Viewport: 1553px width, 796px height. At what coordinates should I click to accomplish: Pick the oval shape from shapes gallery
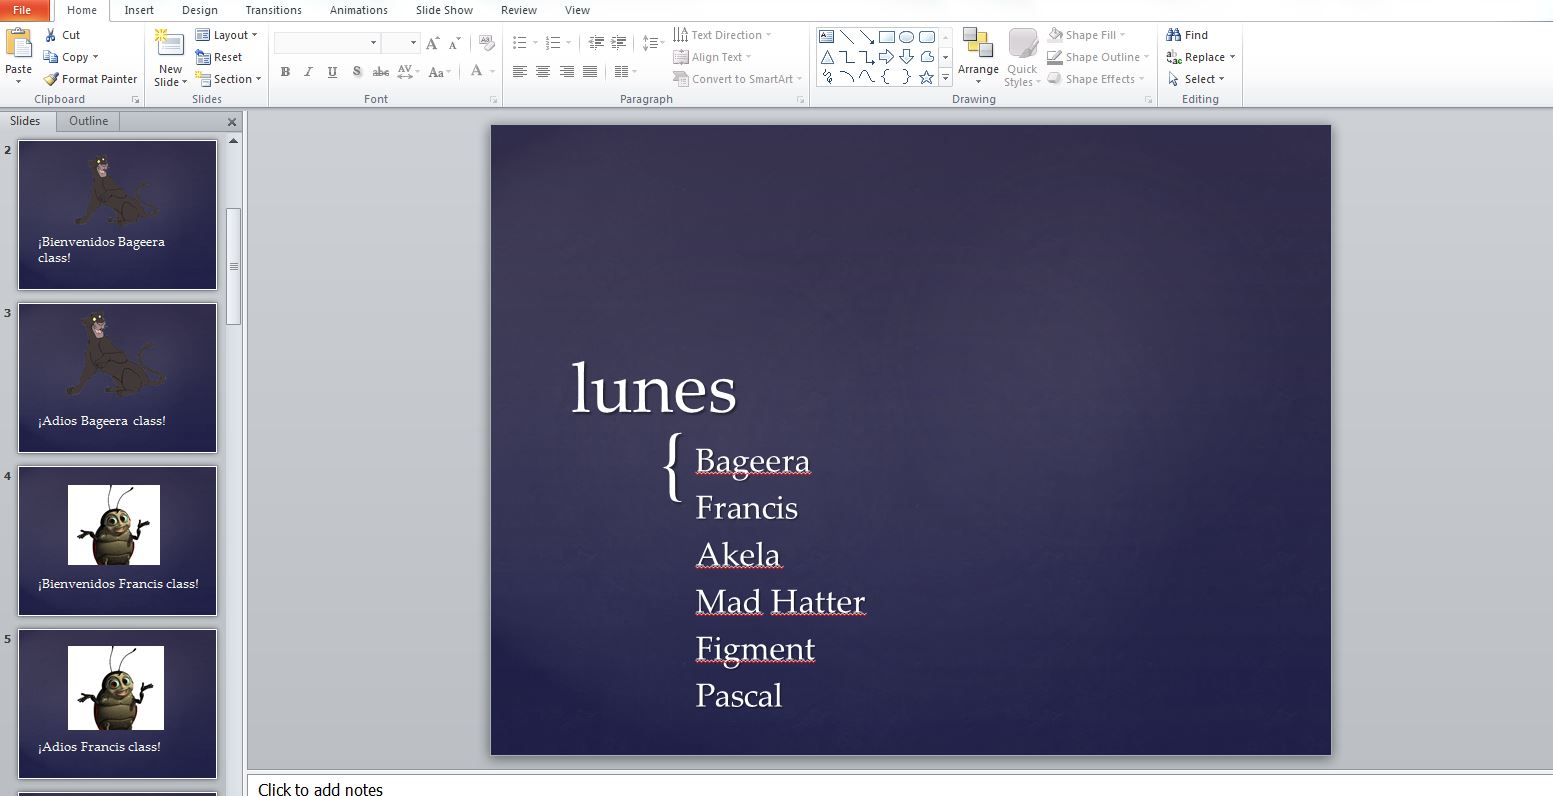pos(906,37)
